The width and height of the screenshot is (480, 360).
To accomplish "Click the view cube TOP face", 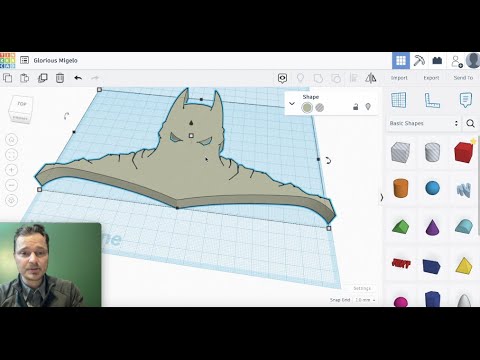I will click(x=21, y=105).
